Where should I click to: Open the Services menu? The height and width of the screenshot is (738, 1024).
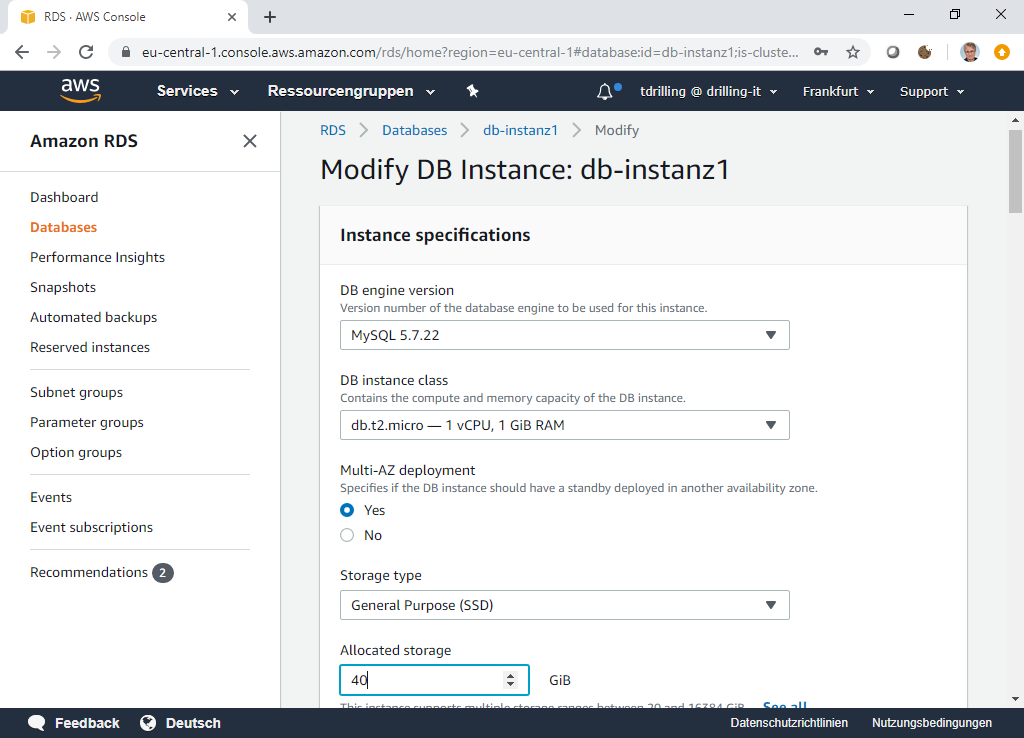pyautogui.click(x=198, y=91)
